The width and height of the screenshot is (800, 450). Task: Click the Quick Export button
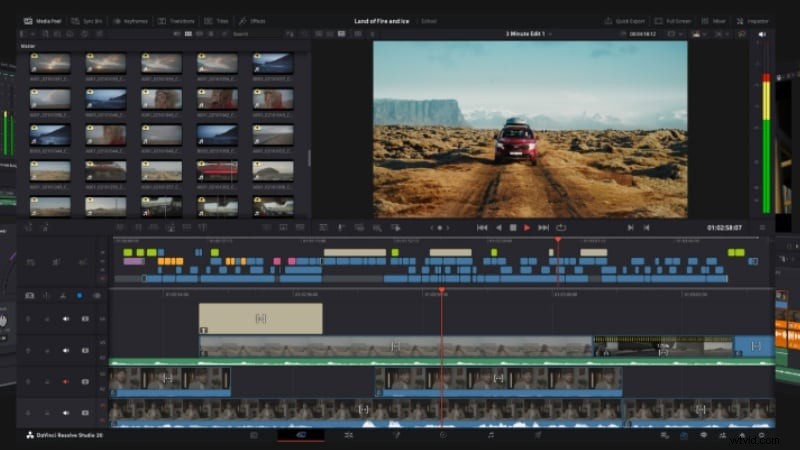click(x=624, y=21)
